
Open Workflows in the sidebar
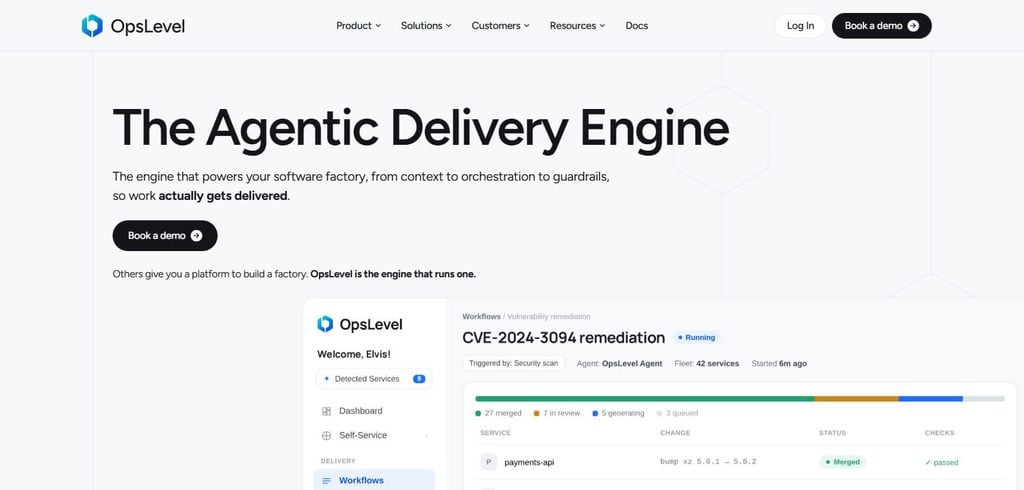click(x=374, y=480)
